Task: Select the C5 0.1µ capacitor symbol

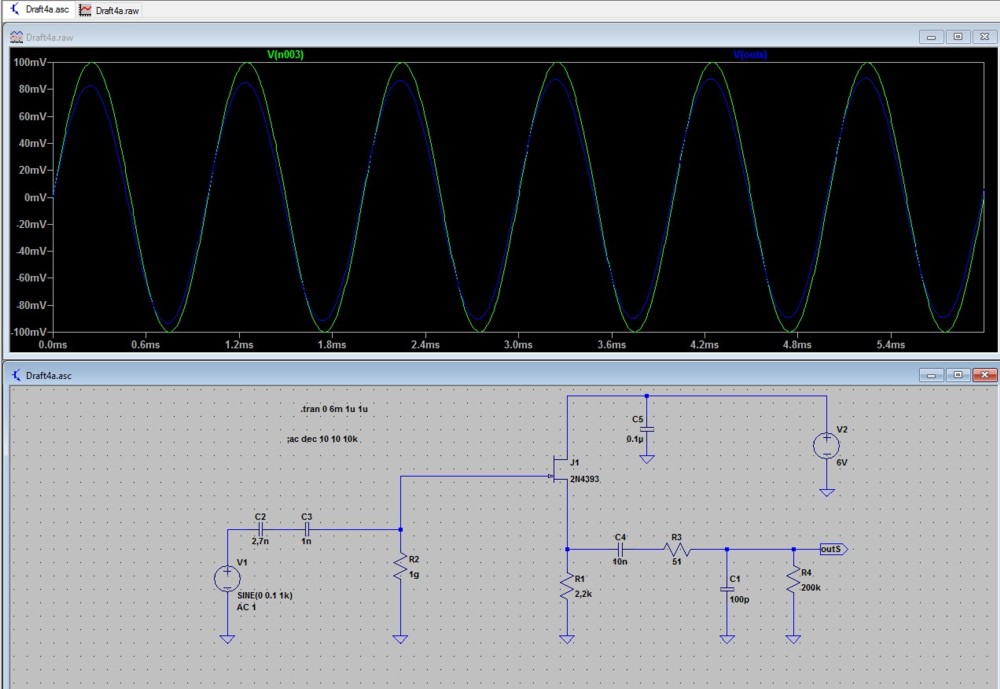Action: [647, 429]
